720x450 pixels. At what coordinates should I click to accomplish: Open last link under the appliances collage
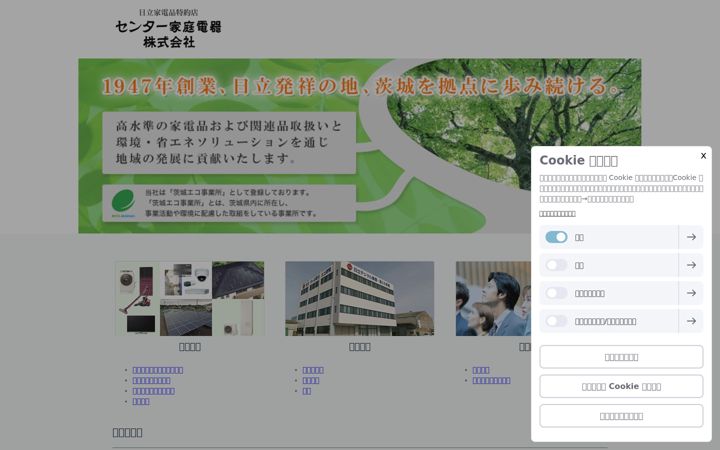pos(141,401)
